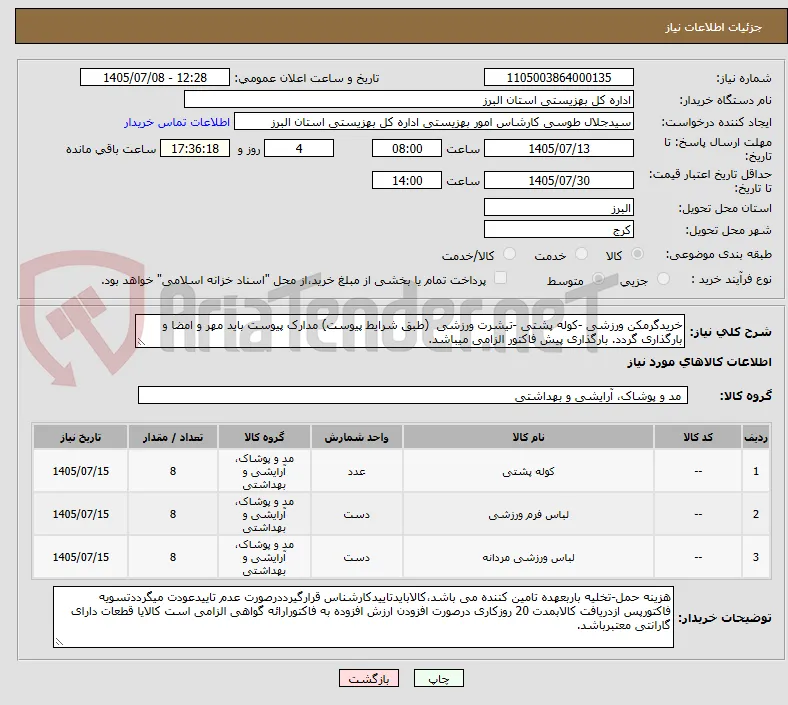Select the کالا radio button
Screen dimensions: 788x705
pos(637,254)
